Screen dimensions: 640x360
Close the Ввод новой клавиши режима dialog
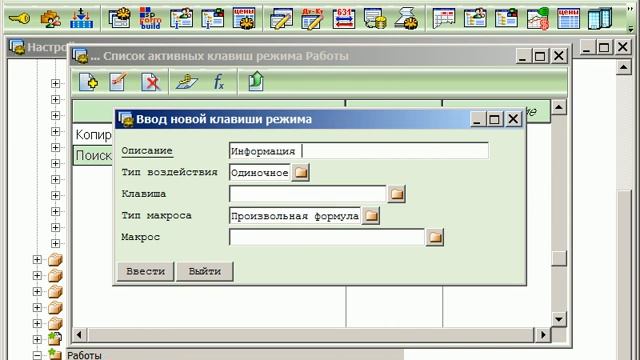pos(513,119)
